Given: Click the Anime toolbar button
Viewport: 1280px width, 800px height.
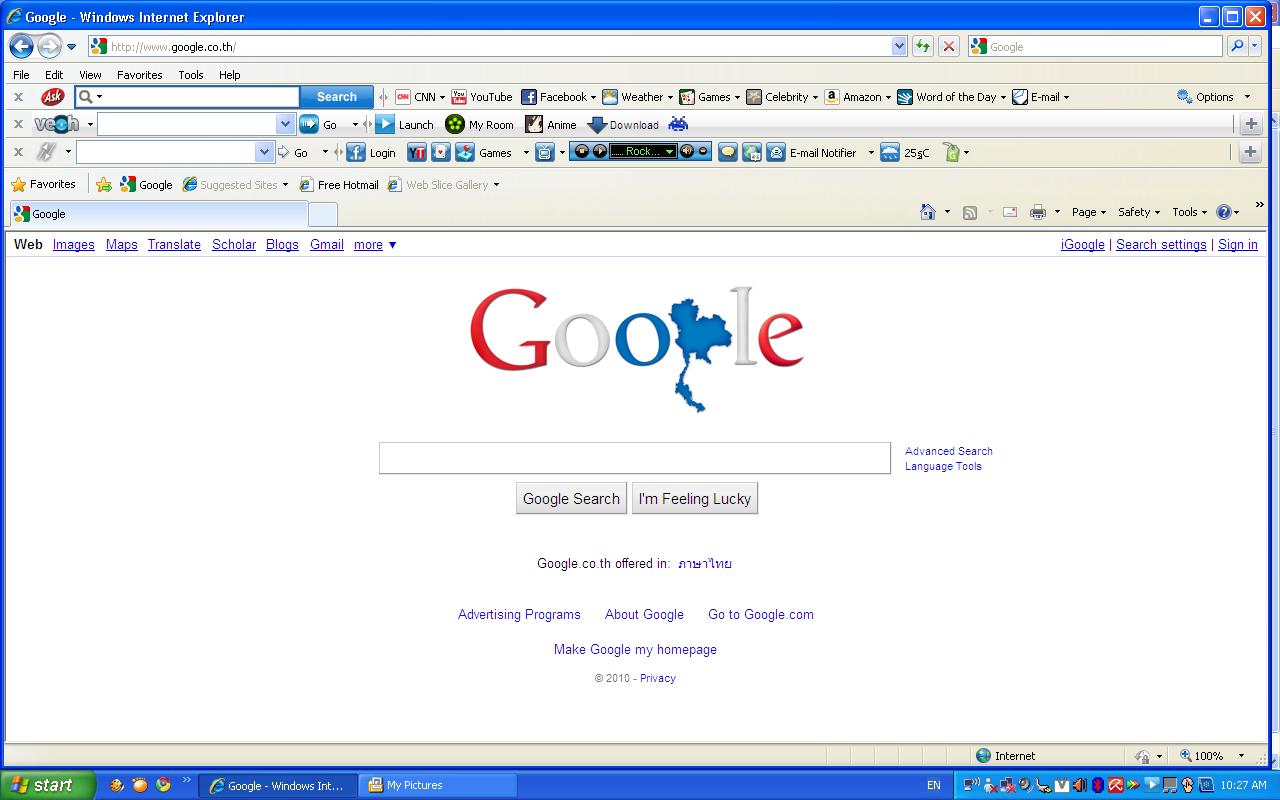Looking at the screenshot, I should pos(551,124).
